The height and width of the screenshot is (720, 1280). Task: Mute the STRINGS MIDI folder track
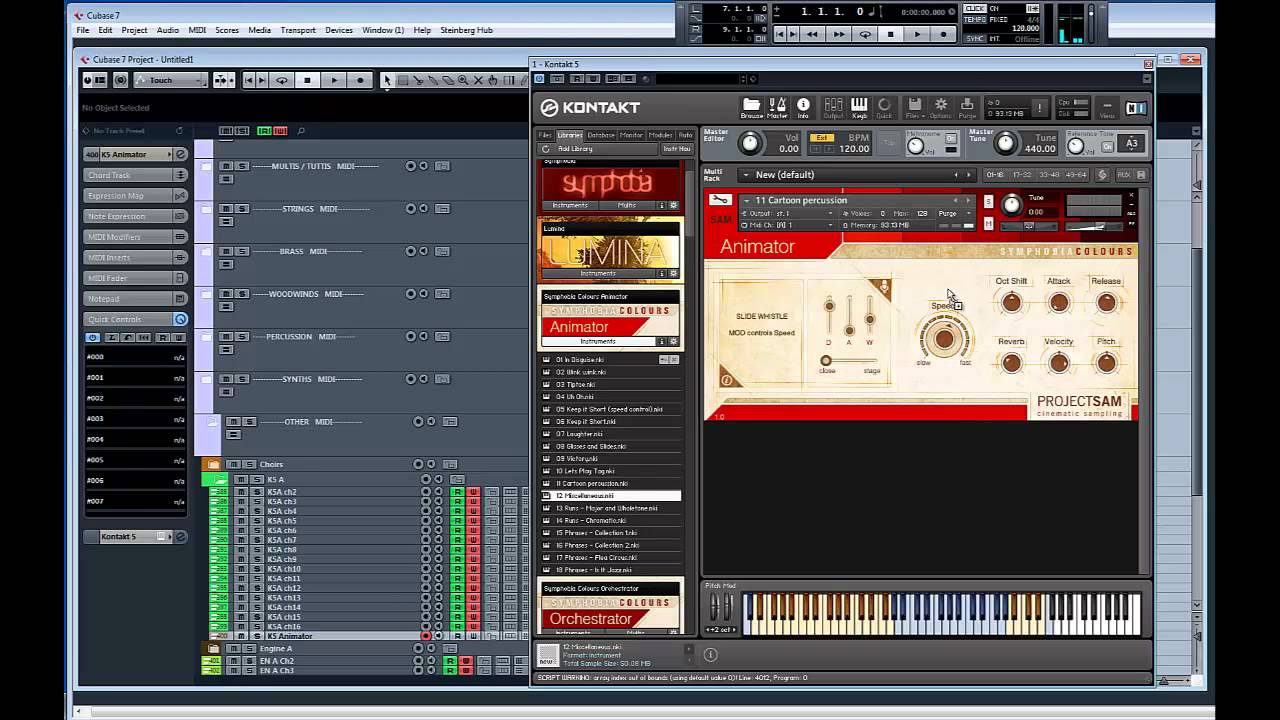[x=226, y=209]
